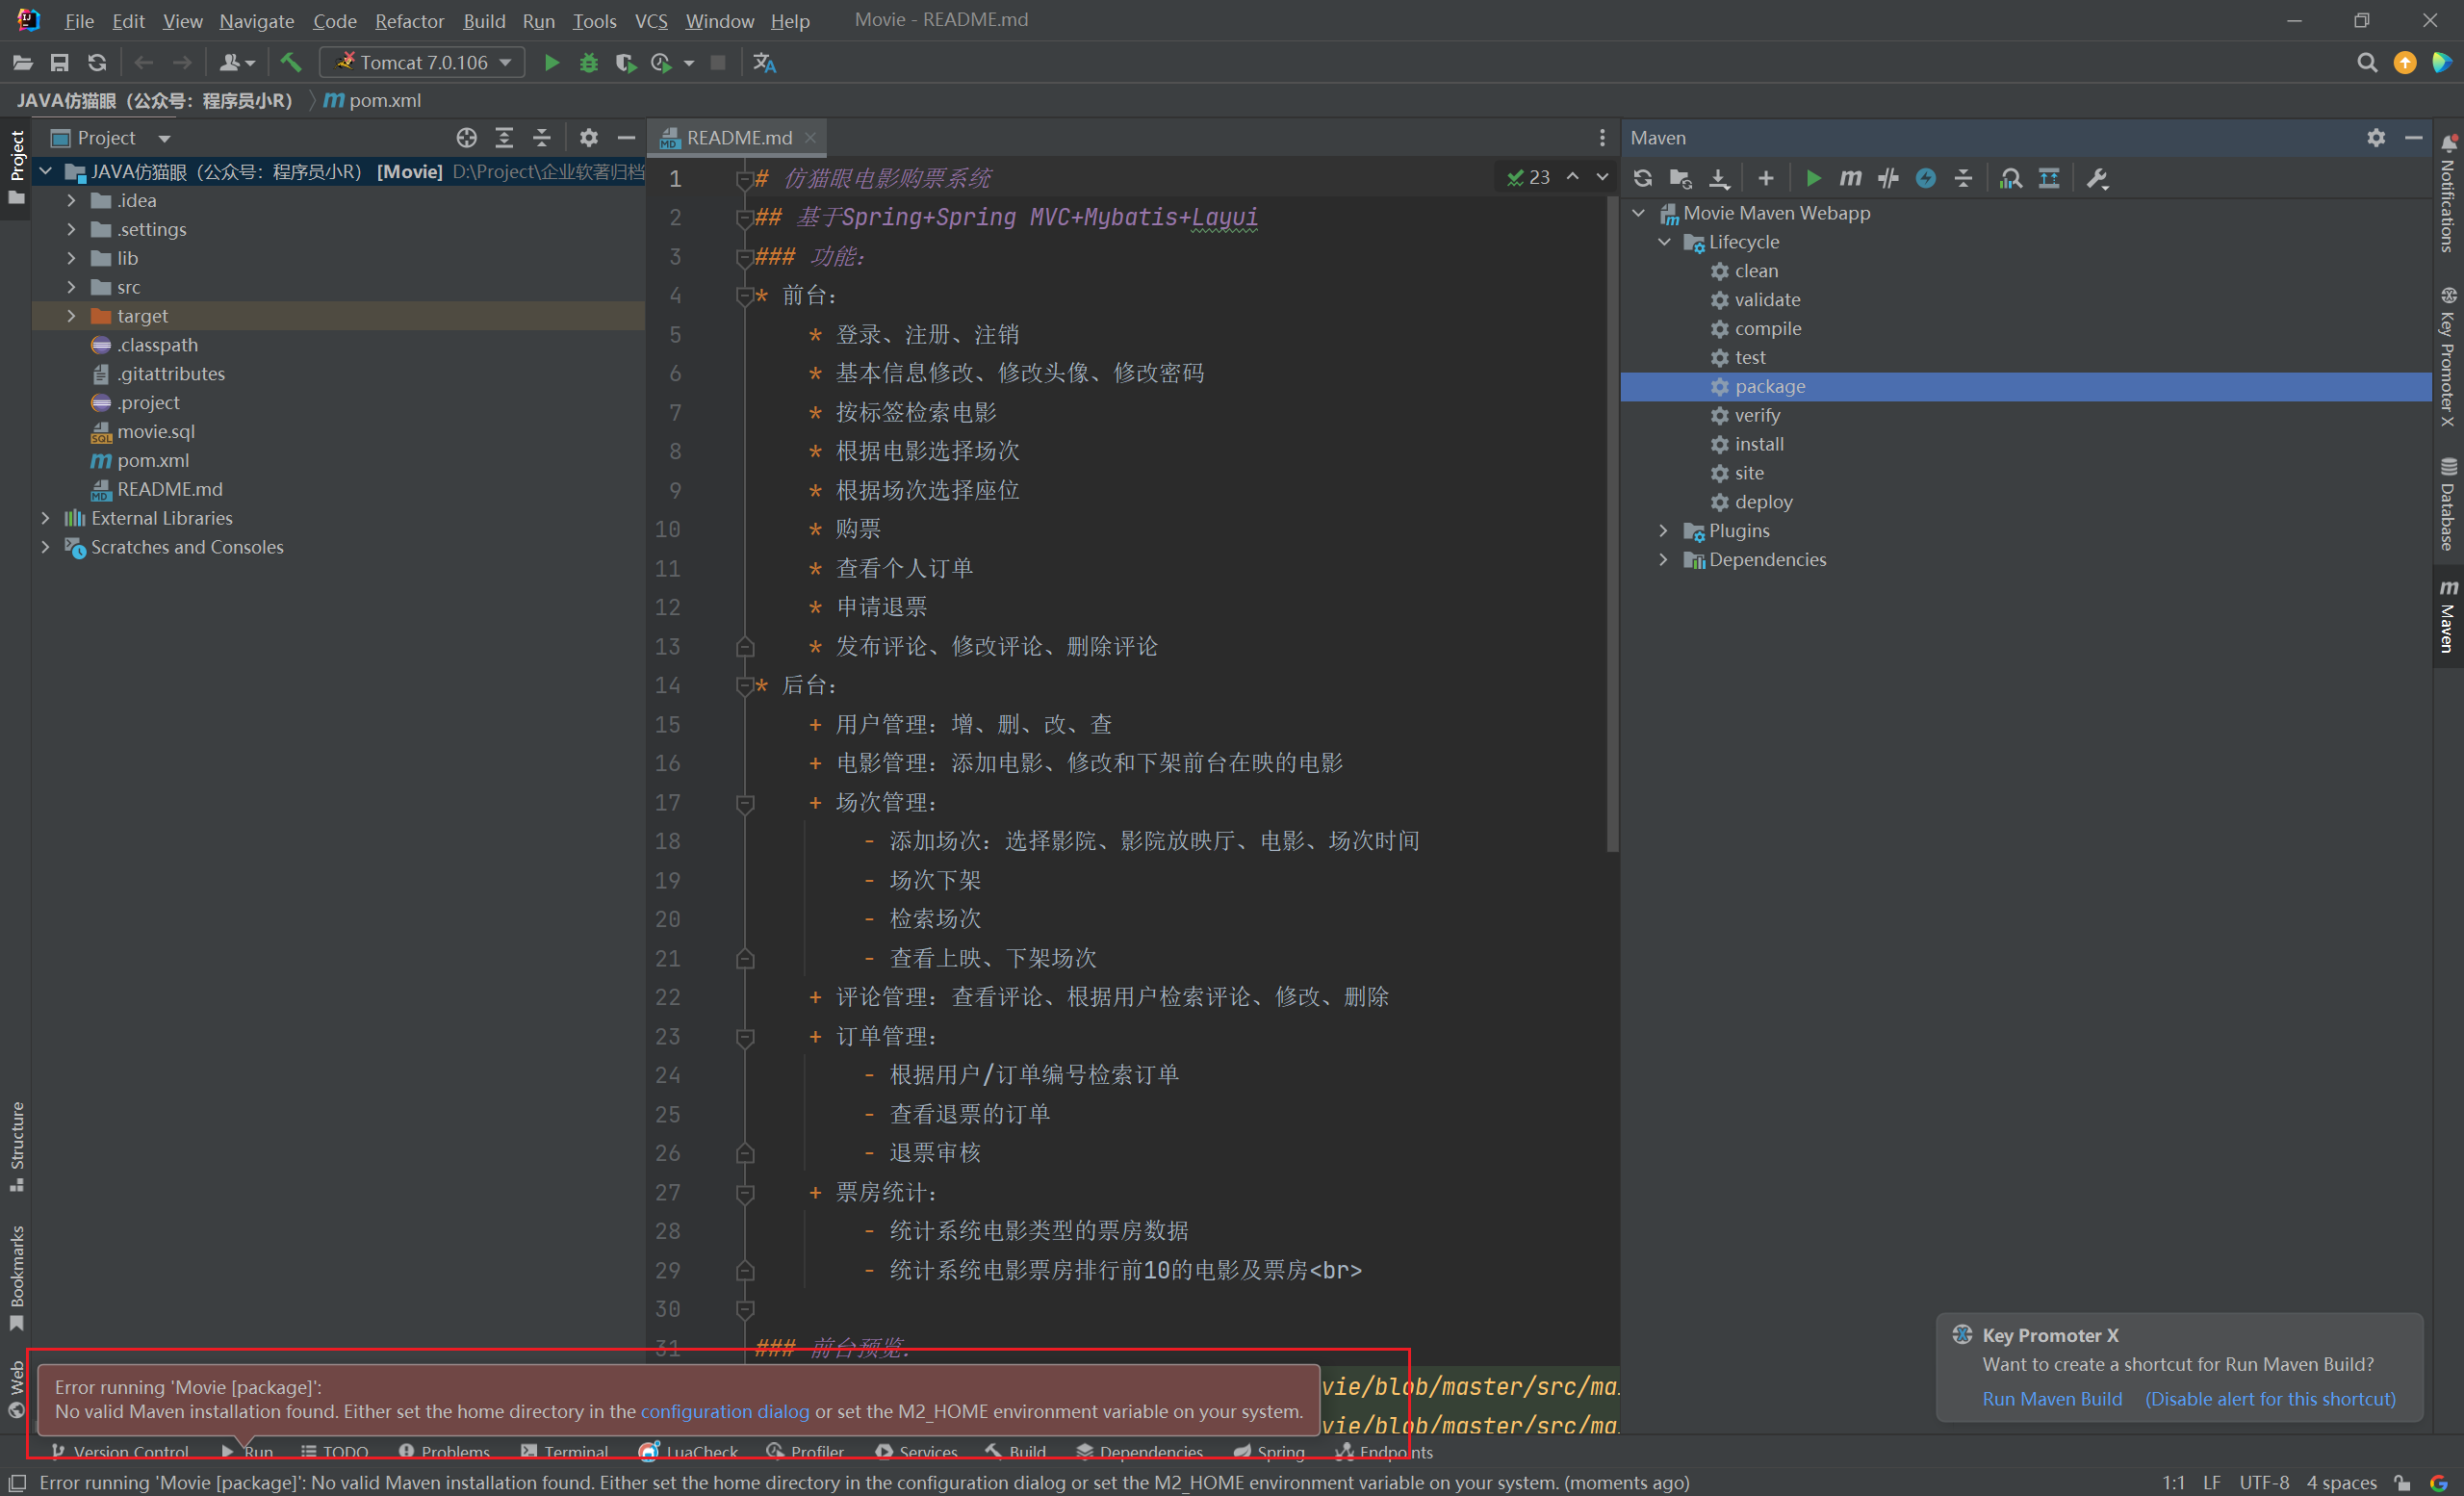Expand the Plugins node in Maven panel
Image resolution: width=2464 pixels, height=1496 pixels.
tap(1663, 531)
